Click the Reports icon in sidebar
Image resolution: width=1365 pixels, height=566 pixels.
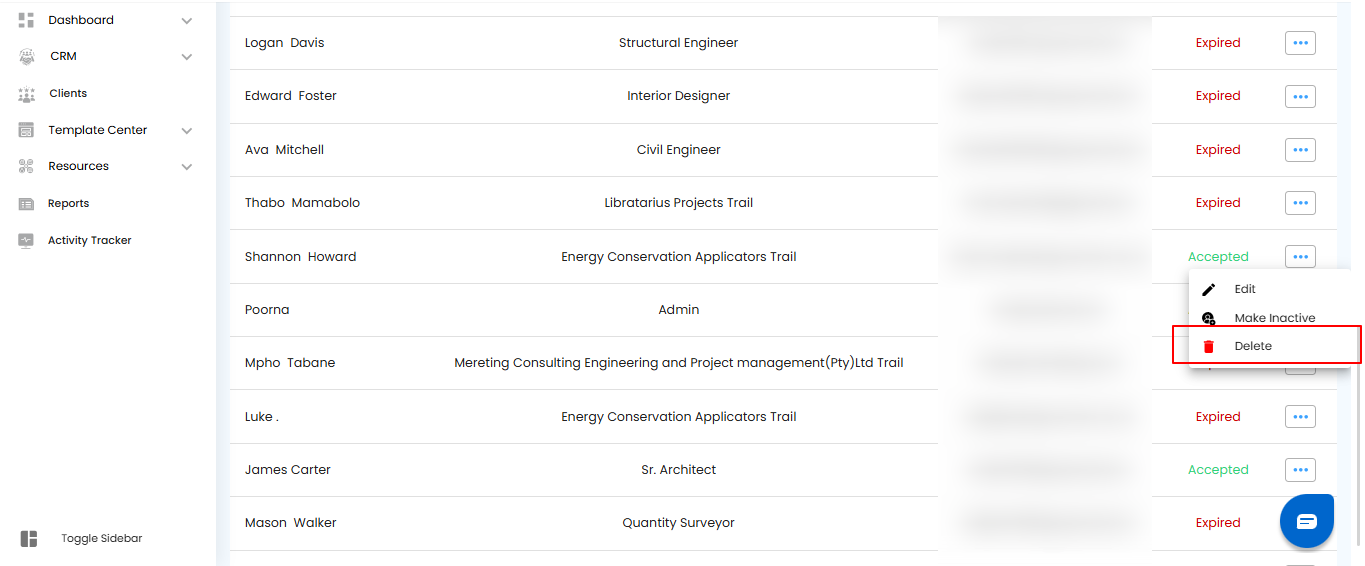(27, 204)
